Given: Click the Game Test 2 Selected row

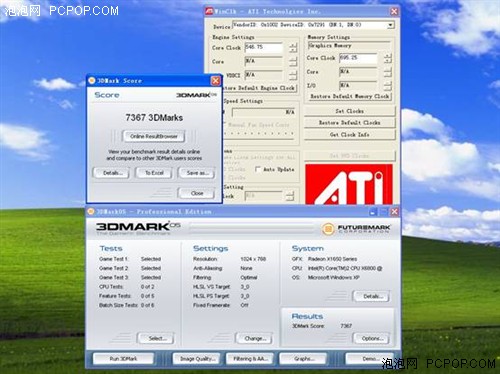Looking at the screenshot, I should 130,268.
